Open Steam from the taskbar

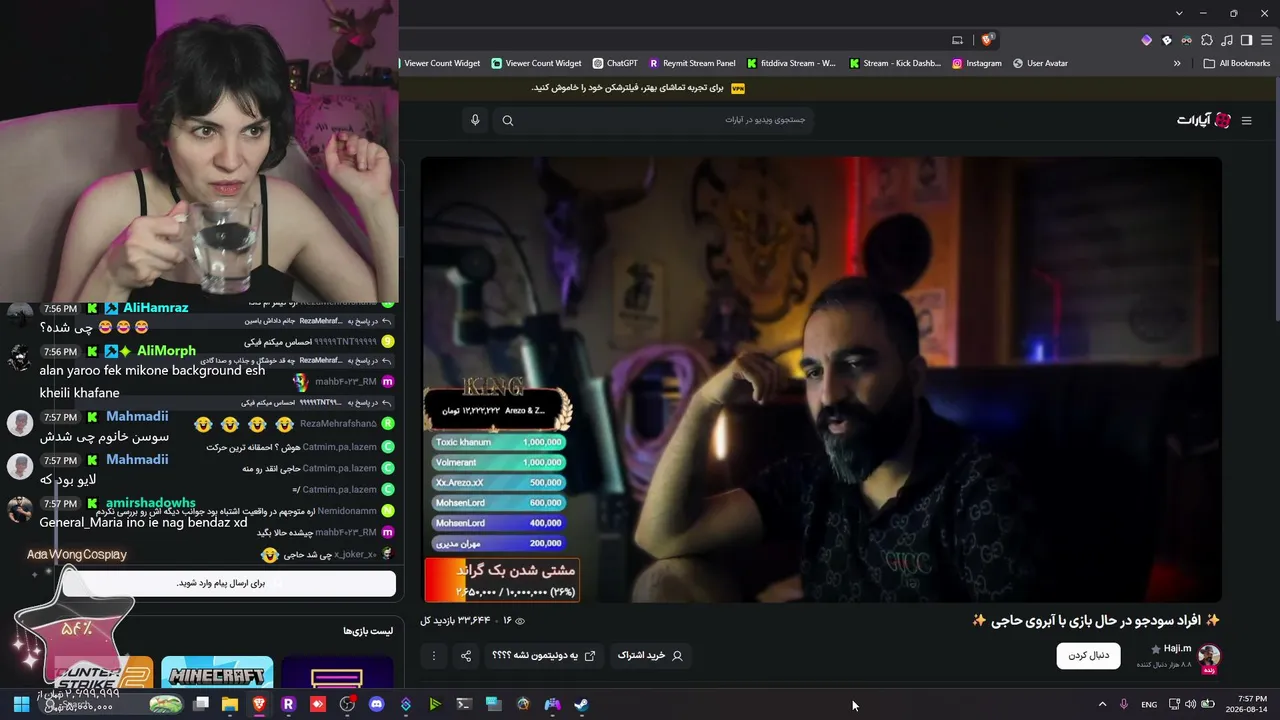pos(581,704)
